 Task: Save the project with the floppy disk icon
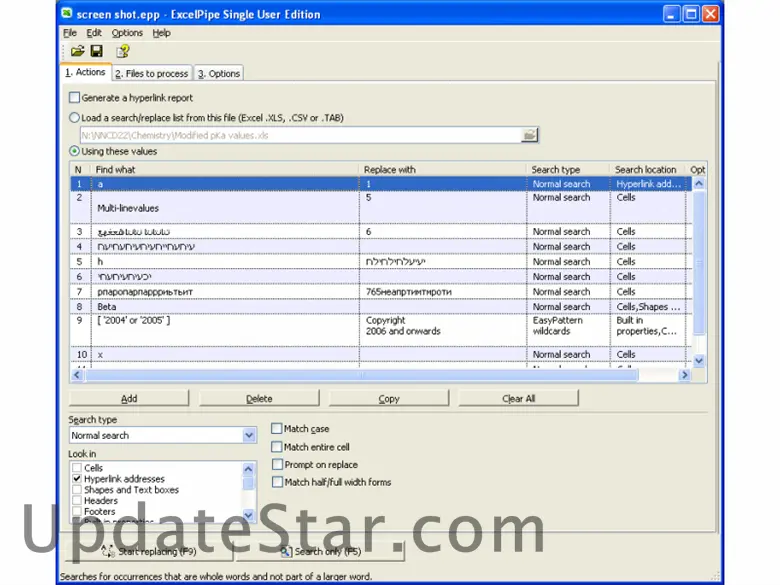click(97, 51)
